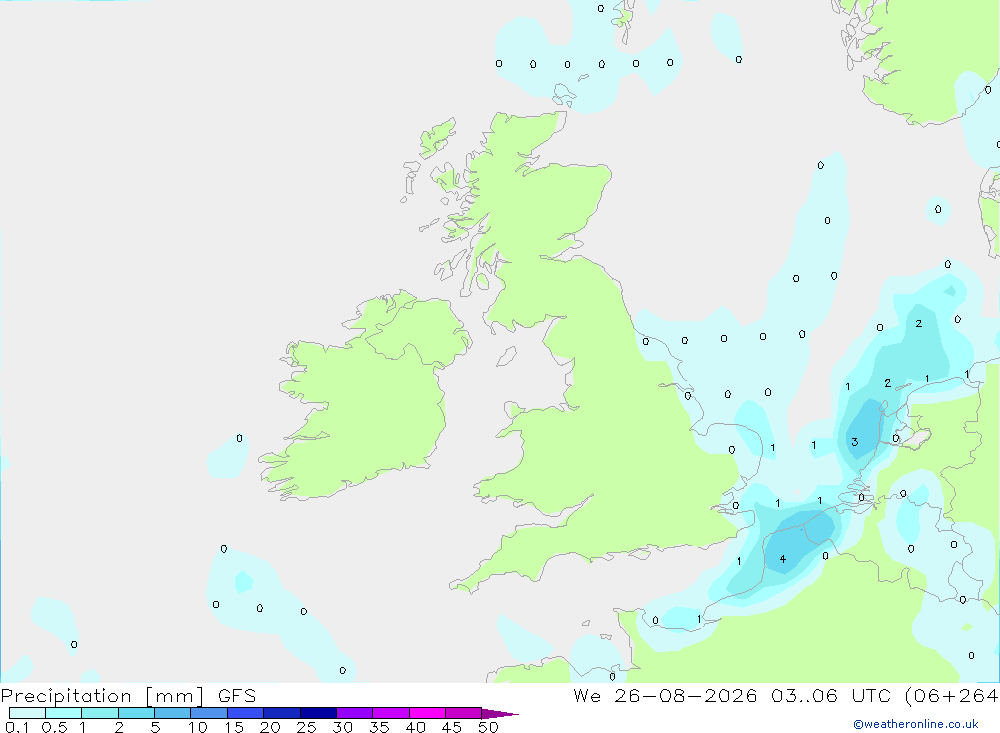The height and width of the screenshot is (733, 1000).
Task: Click the 45–50 mm legend color swatch
Action: (x=464, y=713)
